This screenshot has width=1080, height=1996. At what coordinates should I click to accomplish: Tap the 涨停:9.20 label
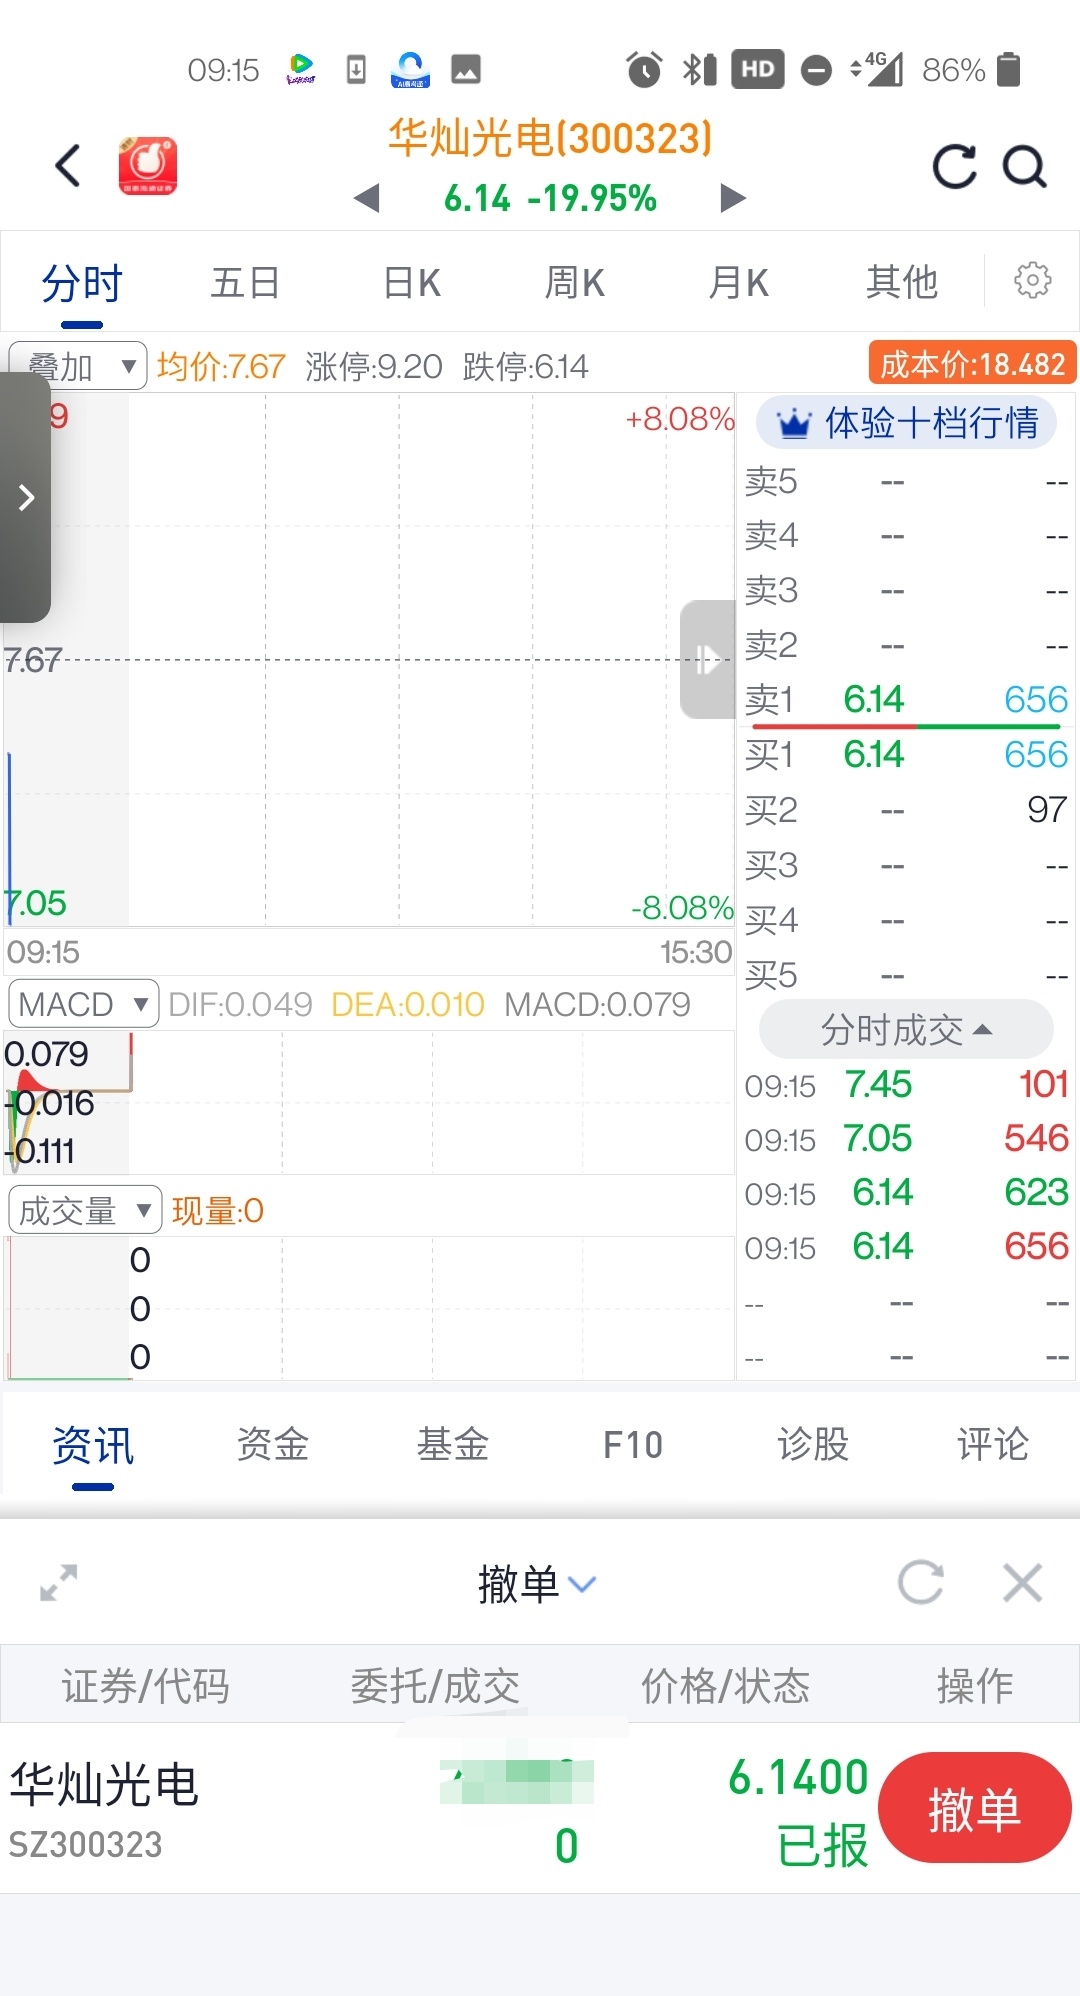point(373,367)
